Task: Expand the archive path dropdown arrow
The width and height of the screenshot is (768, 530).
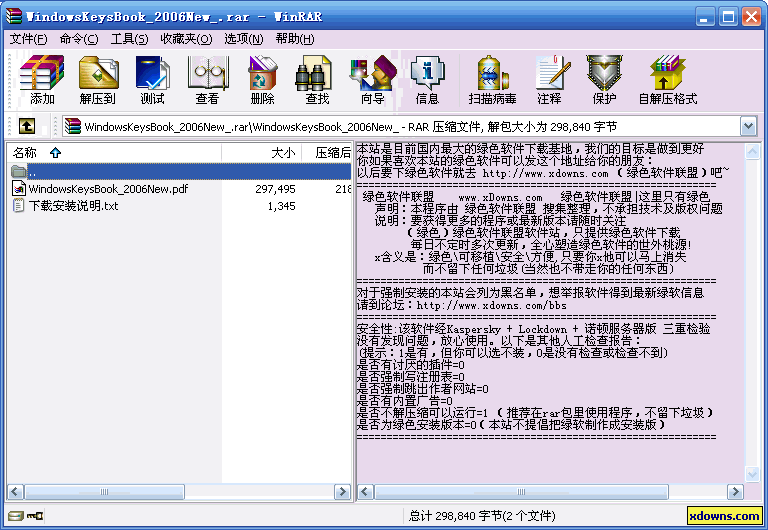Action: 748,126
